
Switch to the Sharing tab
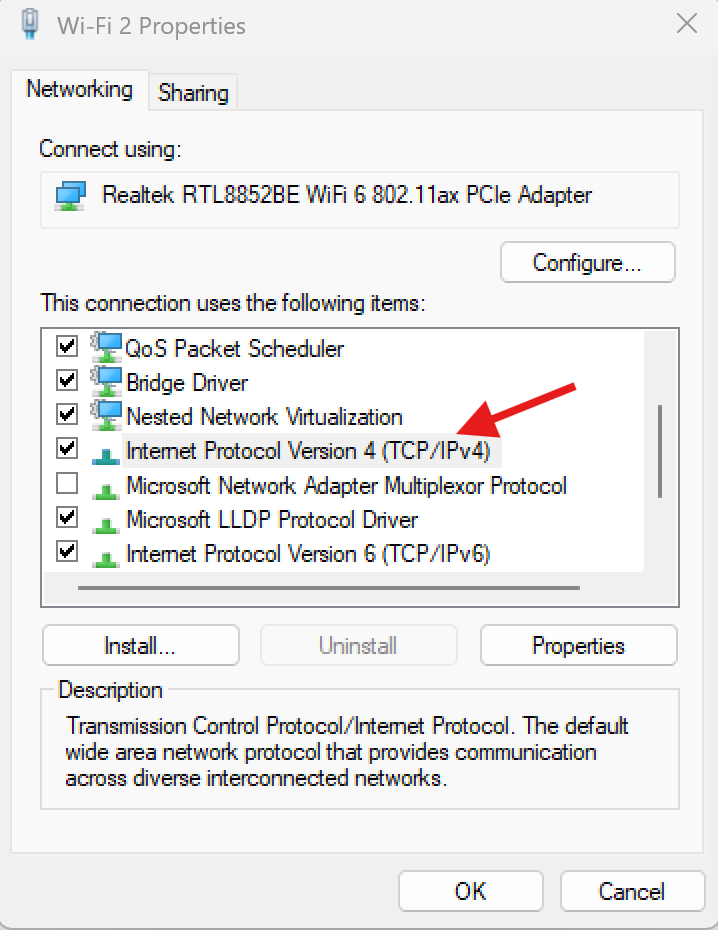[193, 93]
